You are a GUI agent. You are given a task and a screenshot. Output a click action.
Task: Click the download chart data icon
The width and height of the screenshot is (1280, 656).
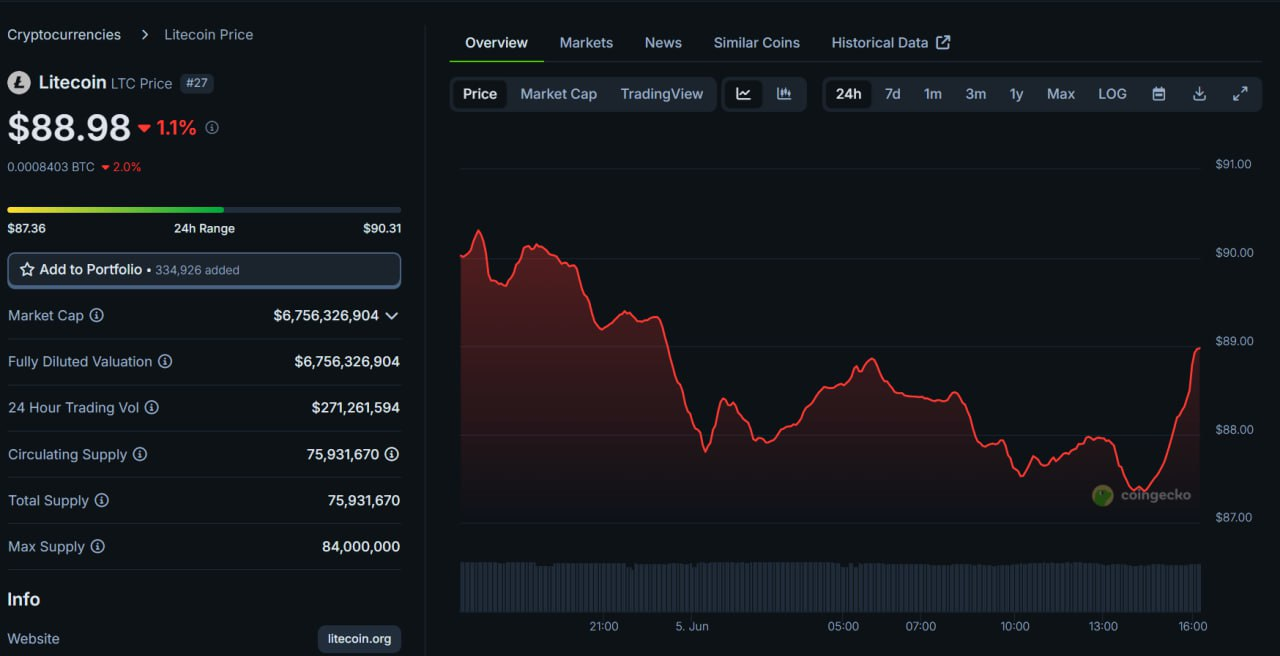(x=1199, y=94)
